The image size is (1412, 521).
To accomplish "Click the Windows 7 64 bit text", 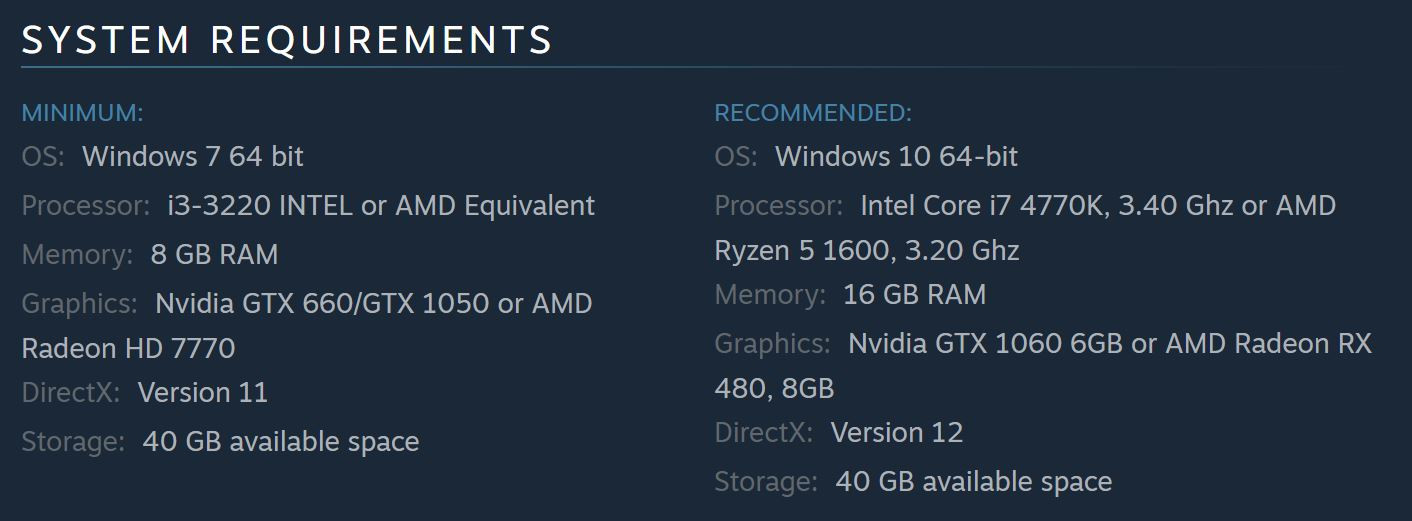I will pos(193,157).
